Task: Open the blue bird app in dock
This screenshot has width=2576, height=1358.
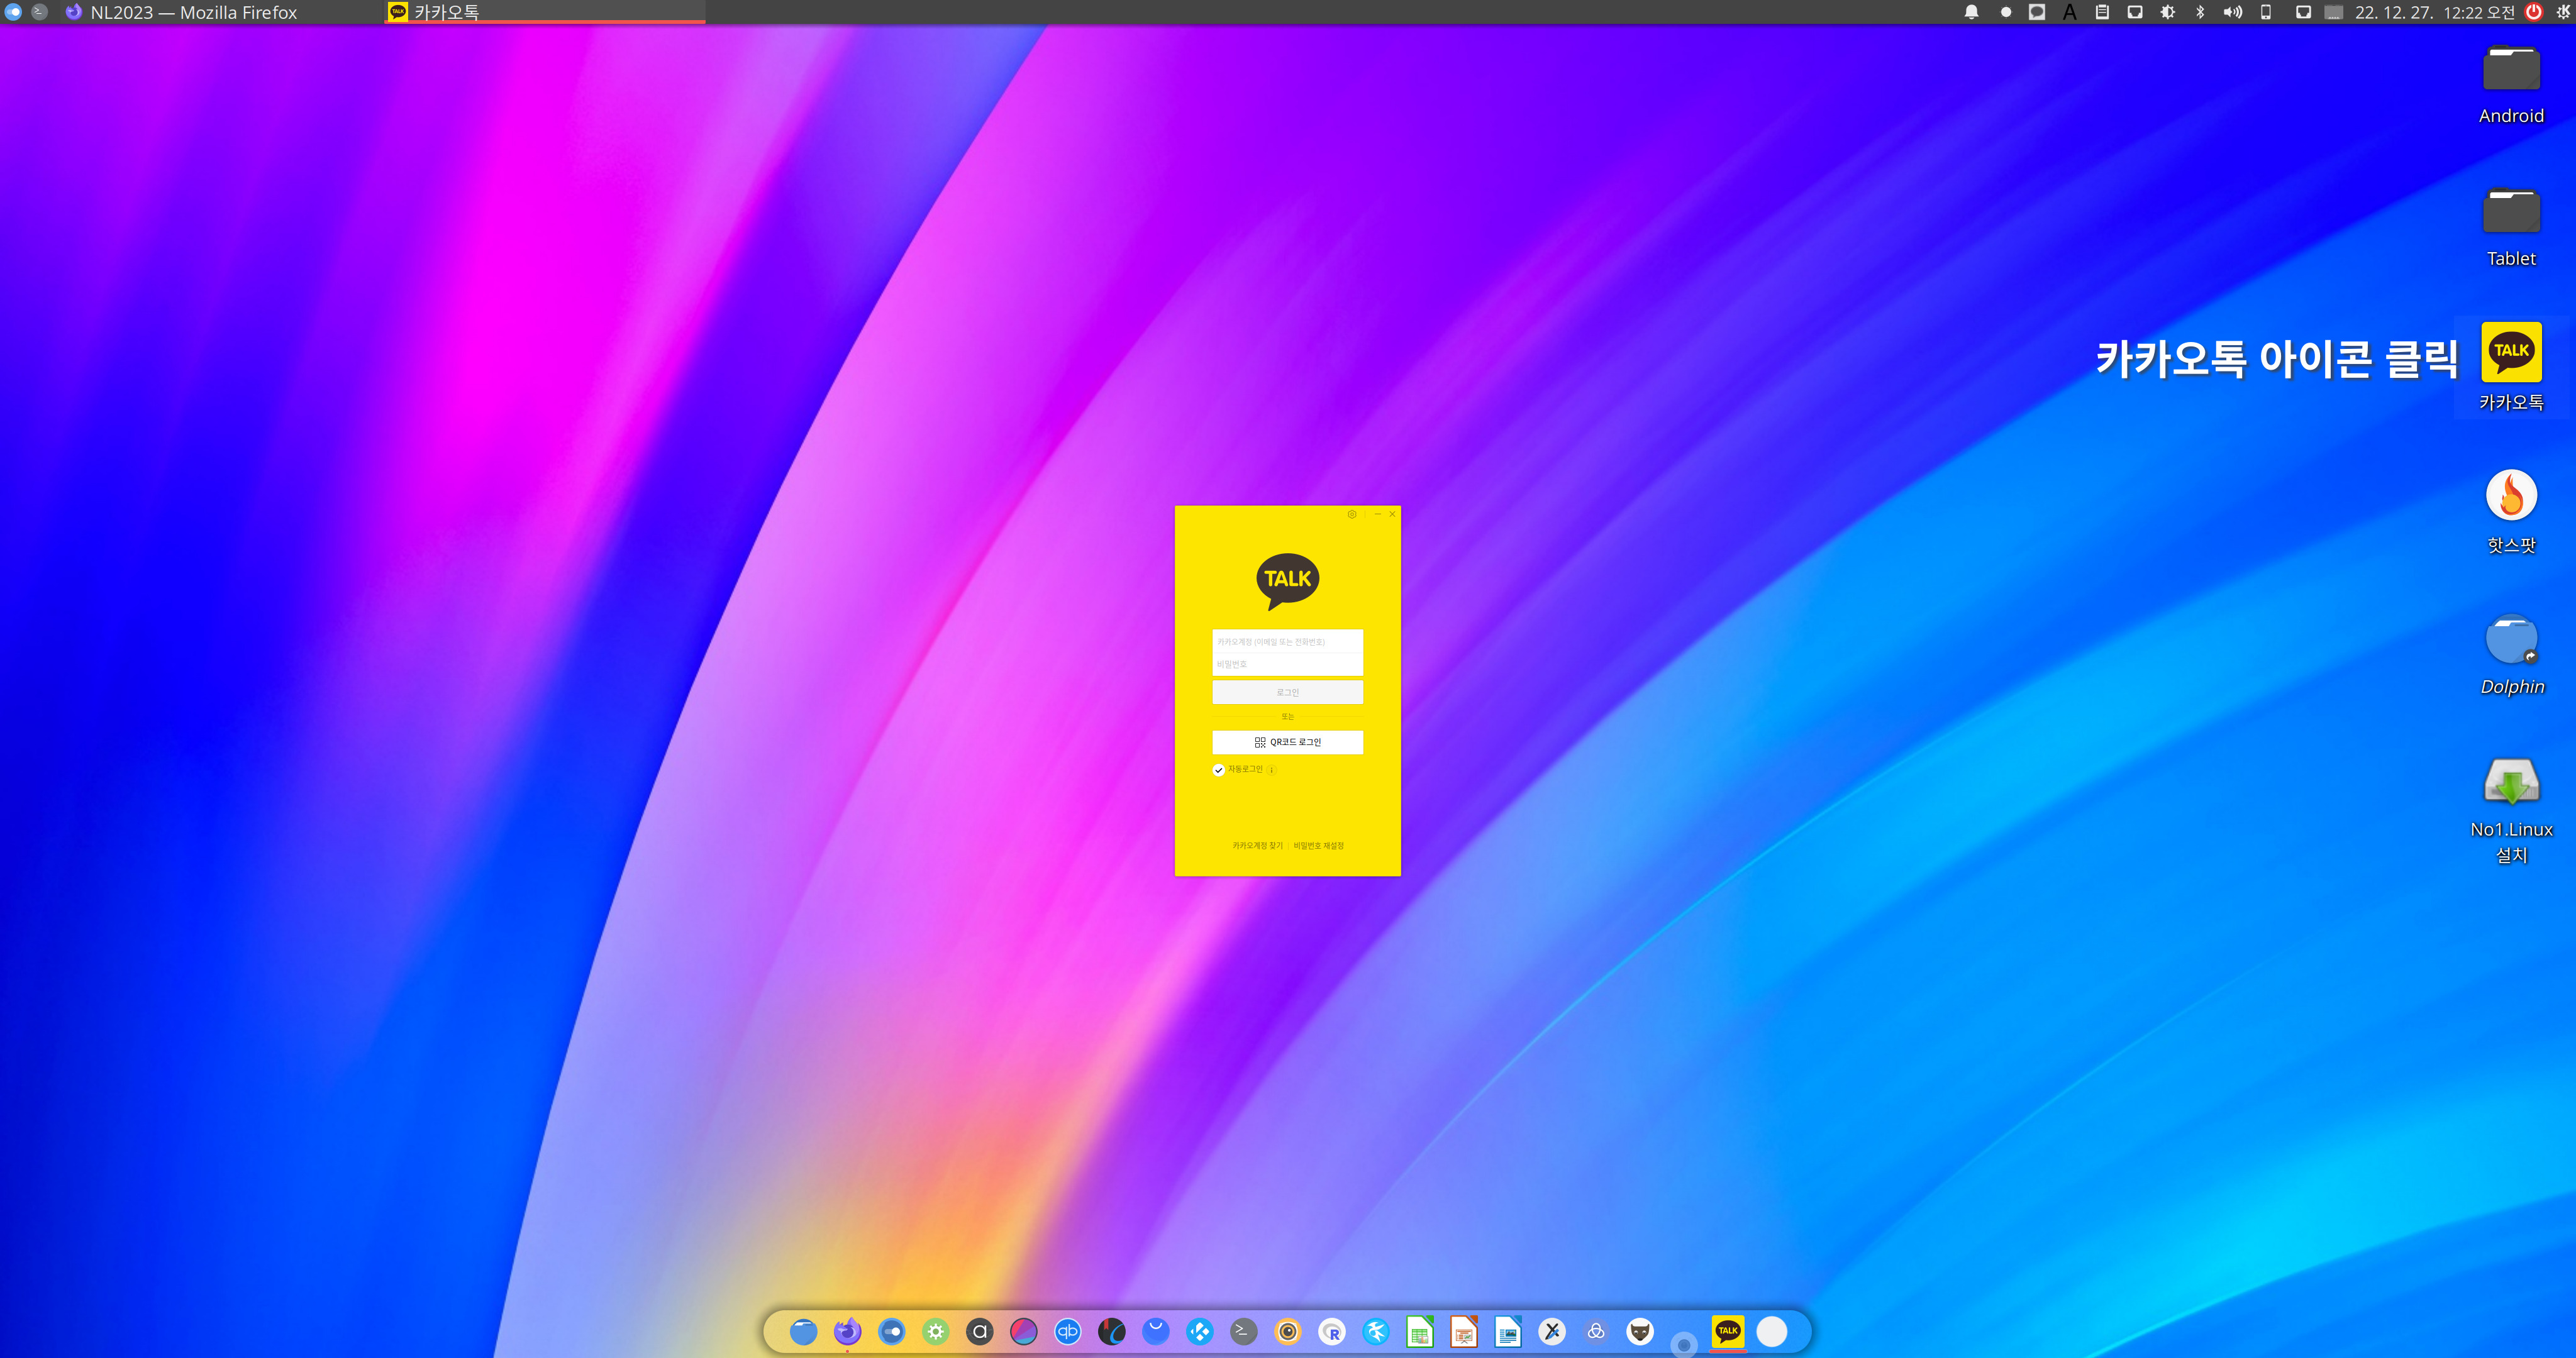Action: [1376, 1331]
